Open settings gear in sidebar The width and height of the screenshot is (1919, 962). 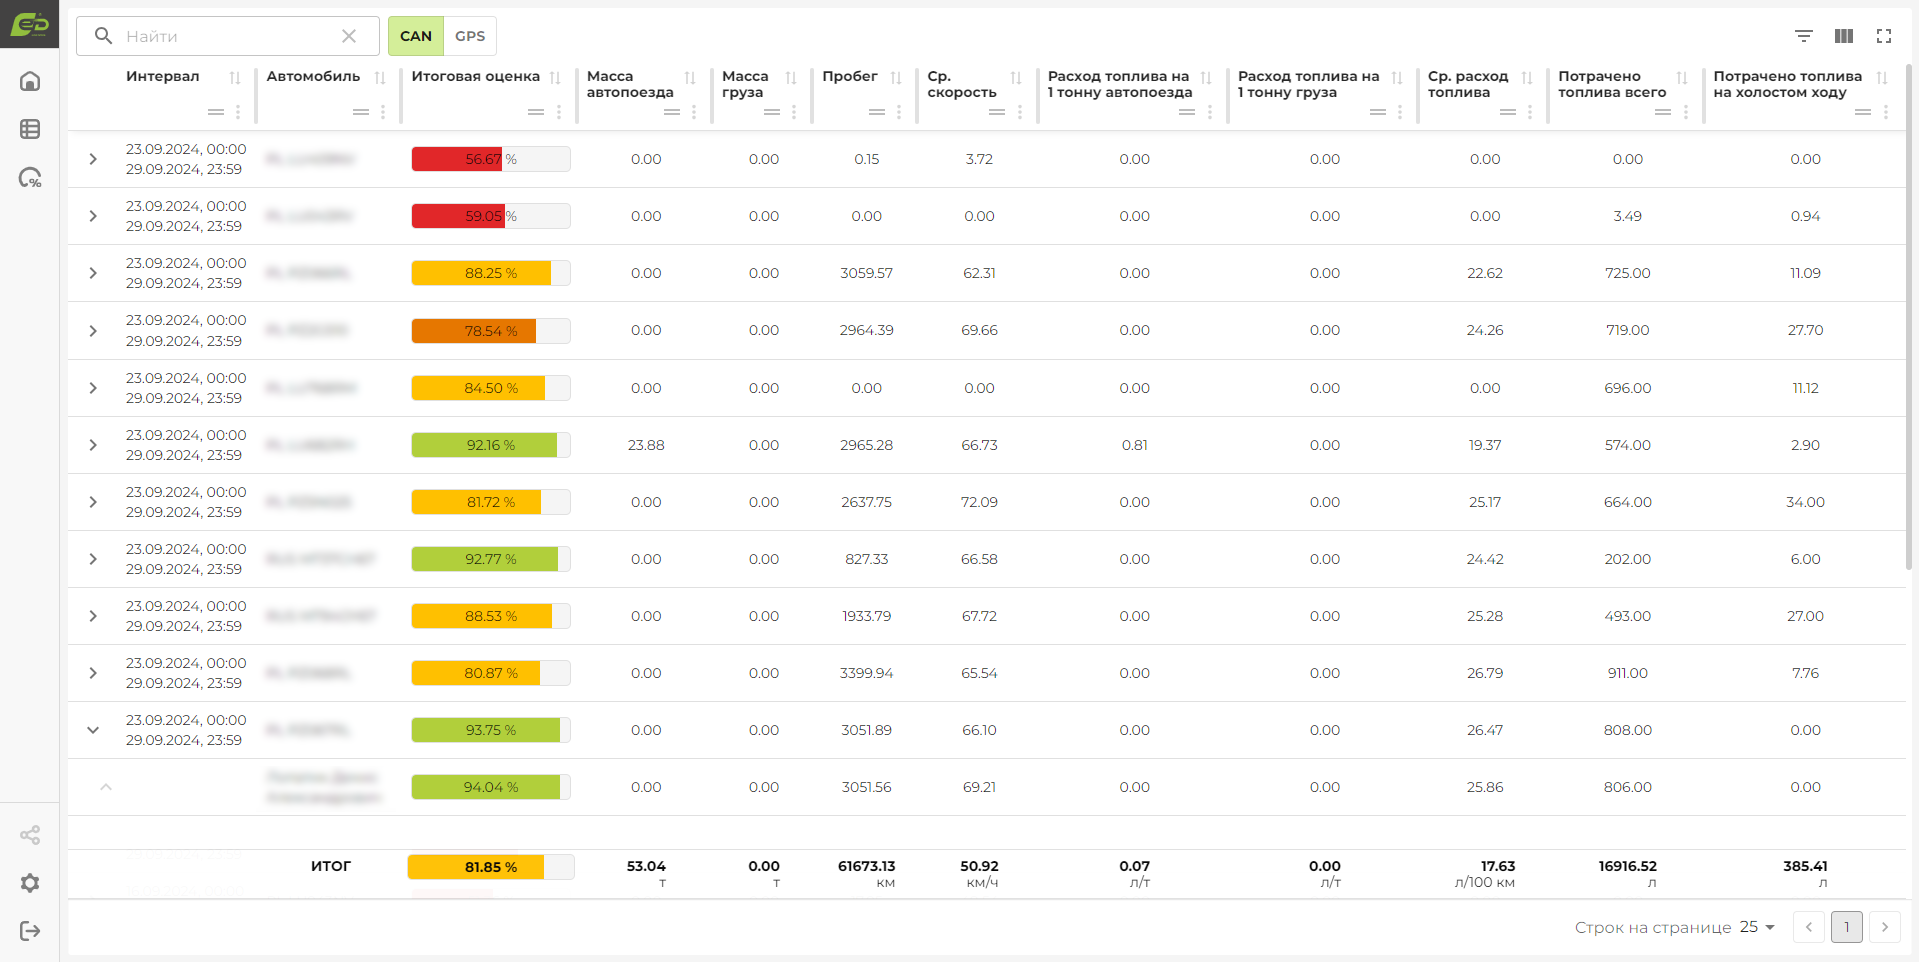coord(30,883)
